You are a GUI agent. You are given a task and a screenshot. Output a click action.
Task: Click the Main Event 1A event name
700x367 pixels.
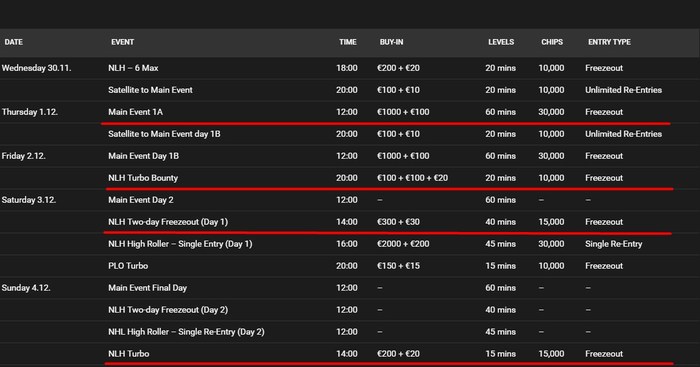pos(135,112)
